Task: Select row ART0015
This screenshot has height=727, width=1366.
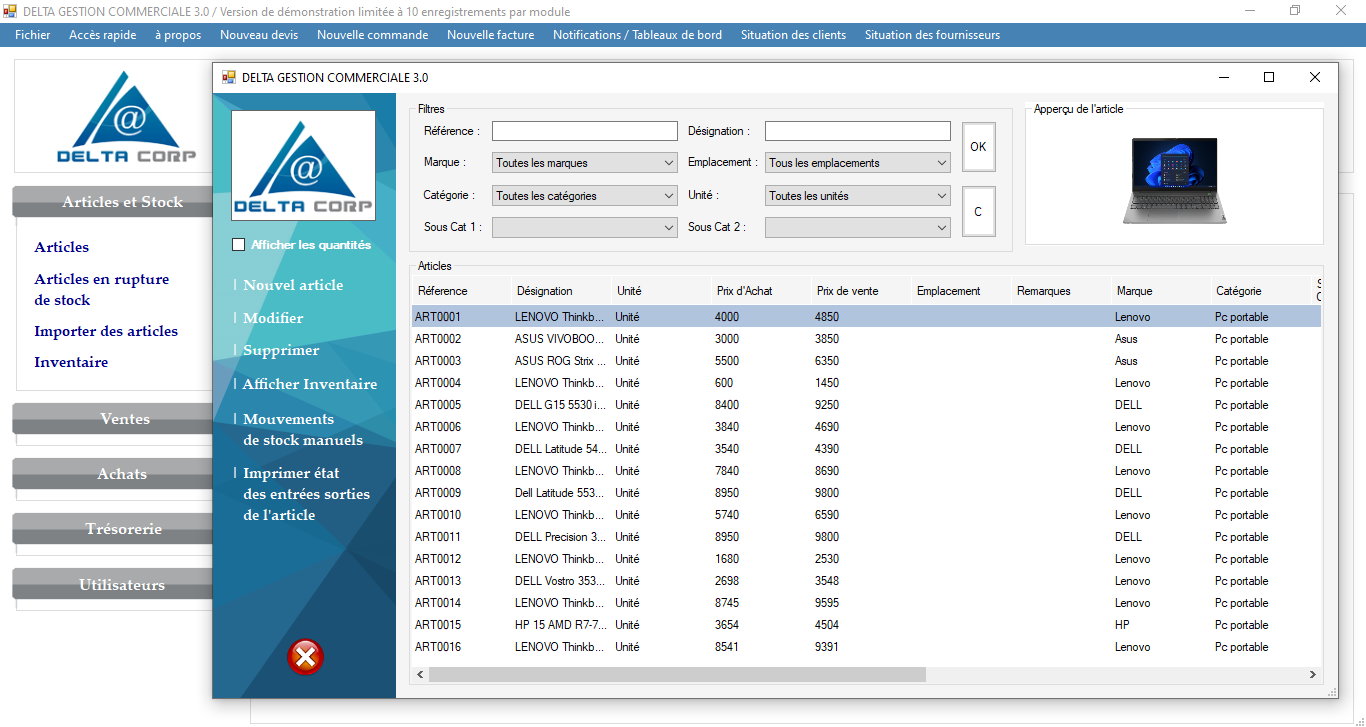Action: [866, 625]
